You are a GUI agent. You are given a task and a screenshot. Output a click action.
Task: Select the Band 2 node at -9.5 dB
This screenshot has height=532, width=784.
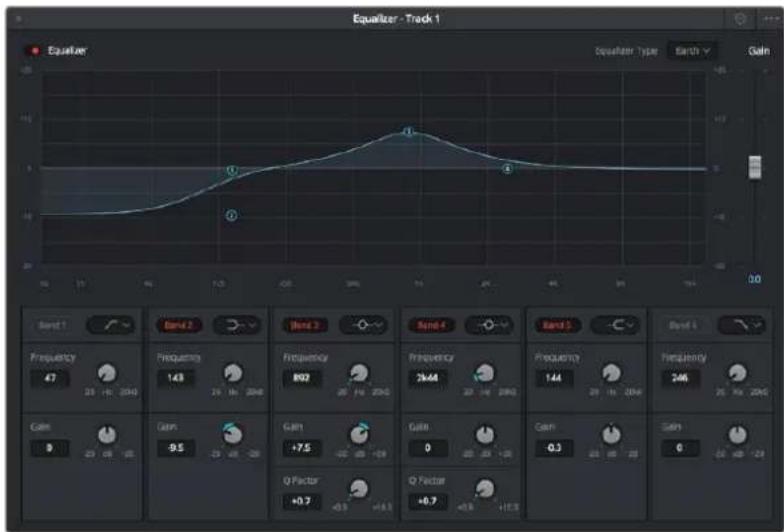coord(232,216)
